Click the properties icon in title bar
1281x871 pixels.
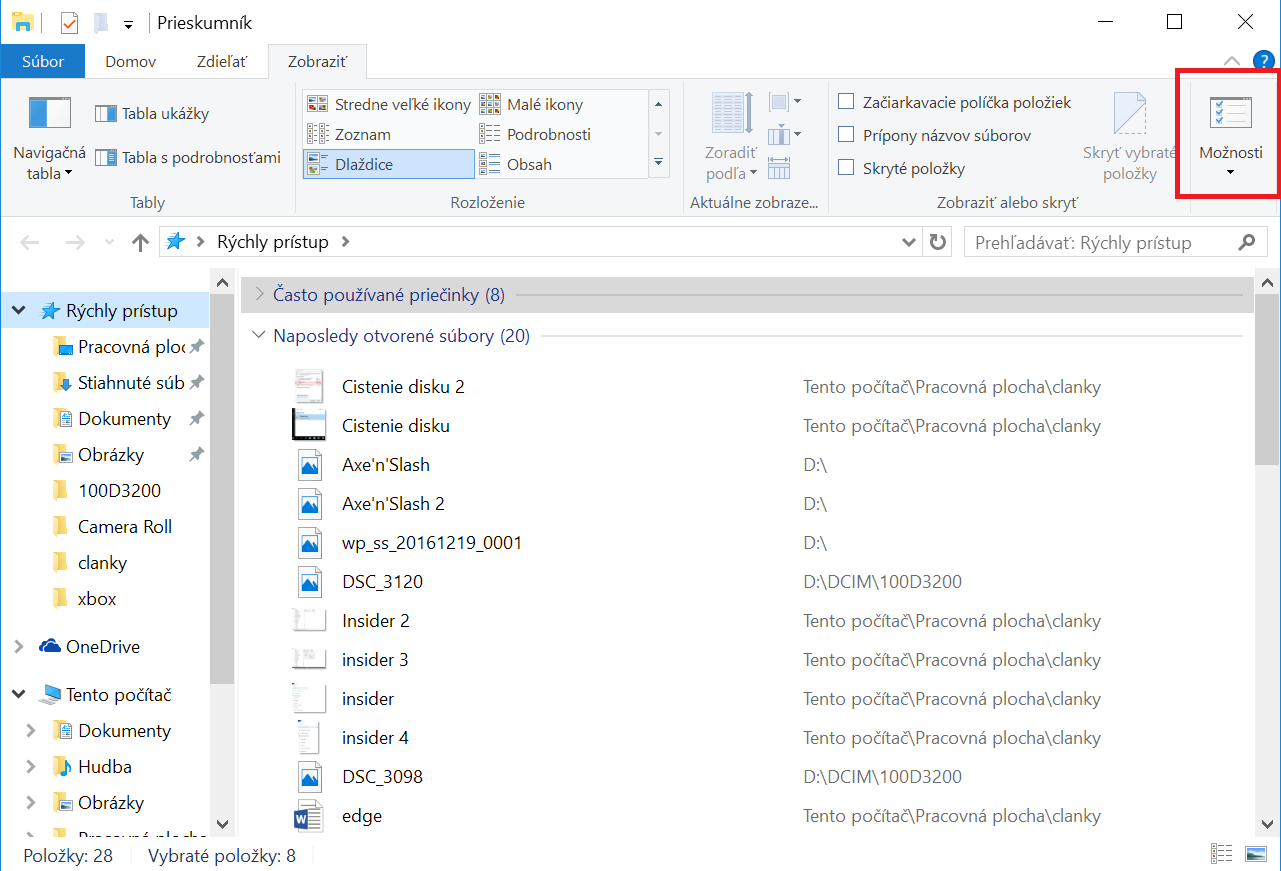point(69,22)
